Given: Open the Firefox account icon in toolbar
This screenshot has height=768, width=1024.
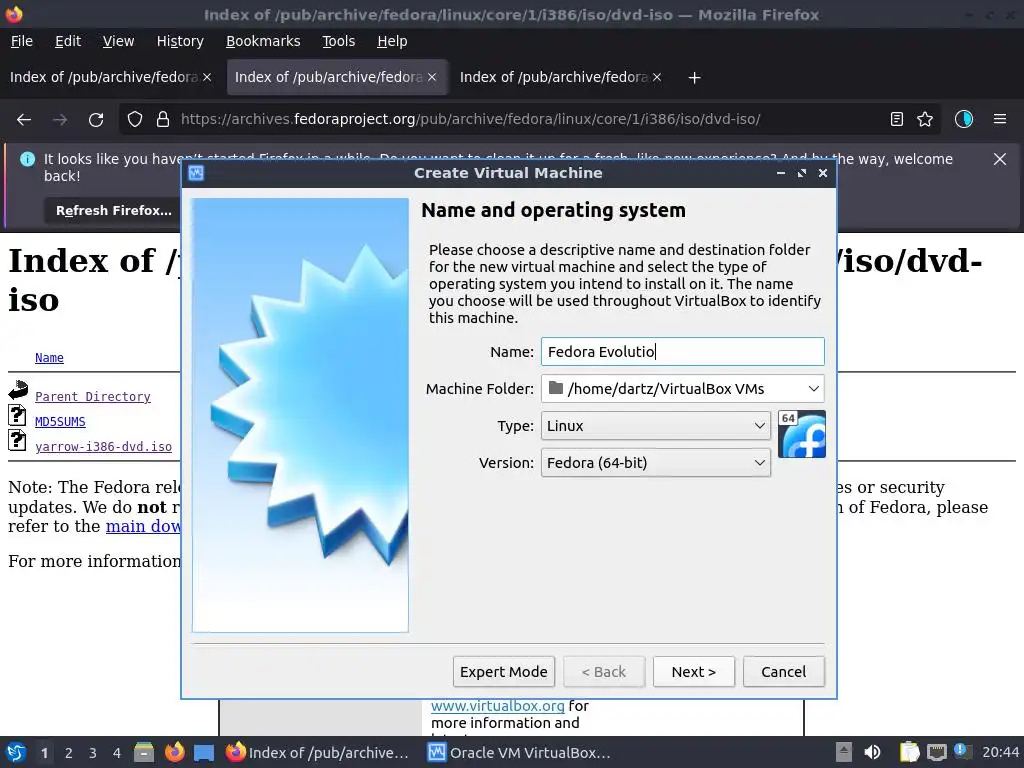Looking at the screenshot, I should point(963,119).
